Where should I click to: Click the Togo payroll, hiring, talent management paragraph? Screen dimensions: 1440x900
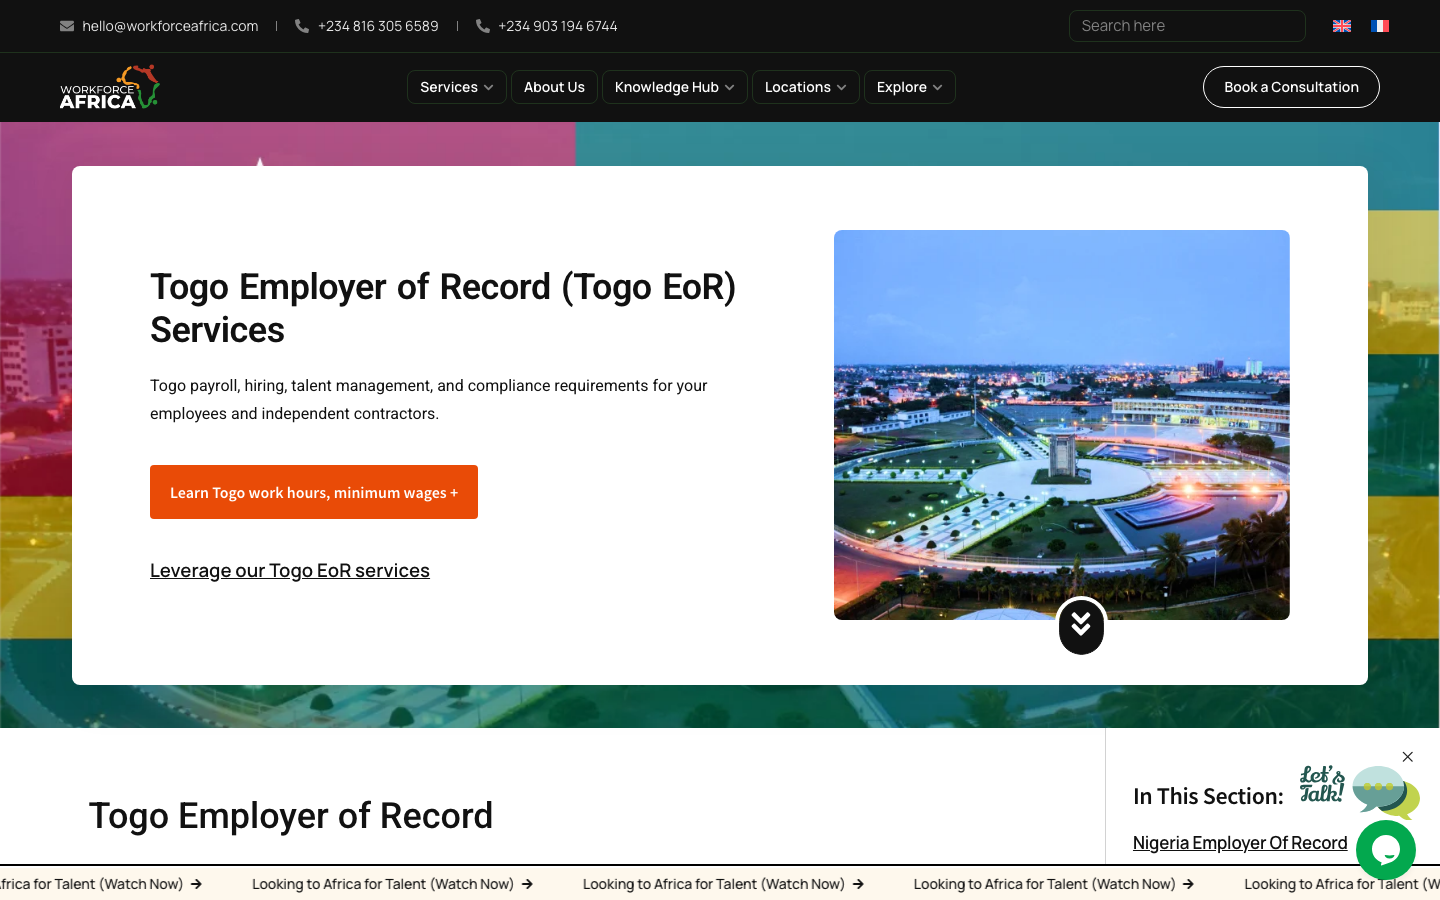tap(429, 399)
